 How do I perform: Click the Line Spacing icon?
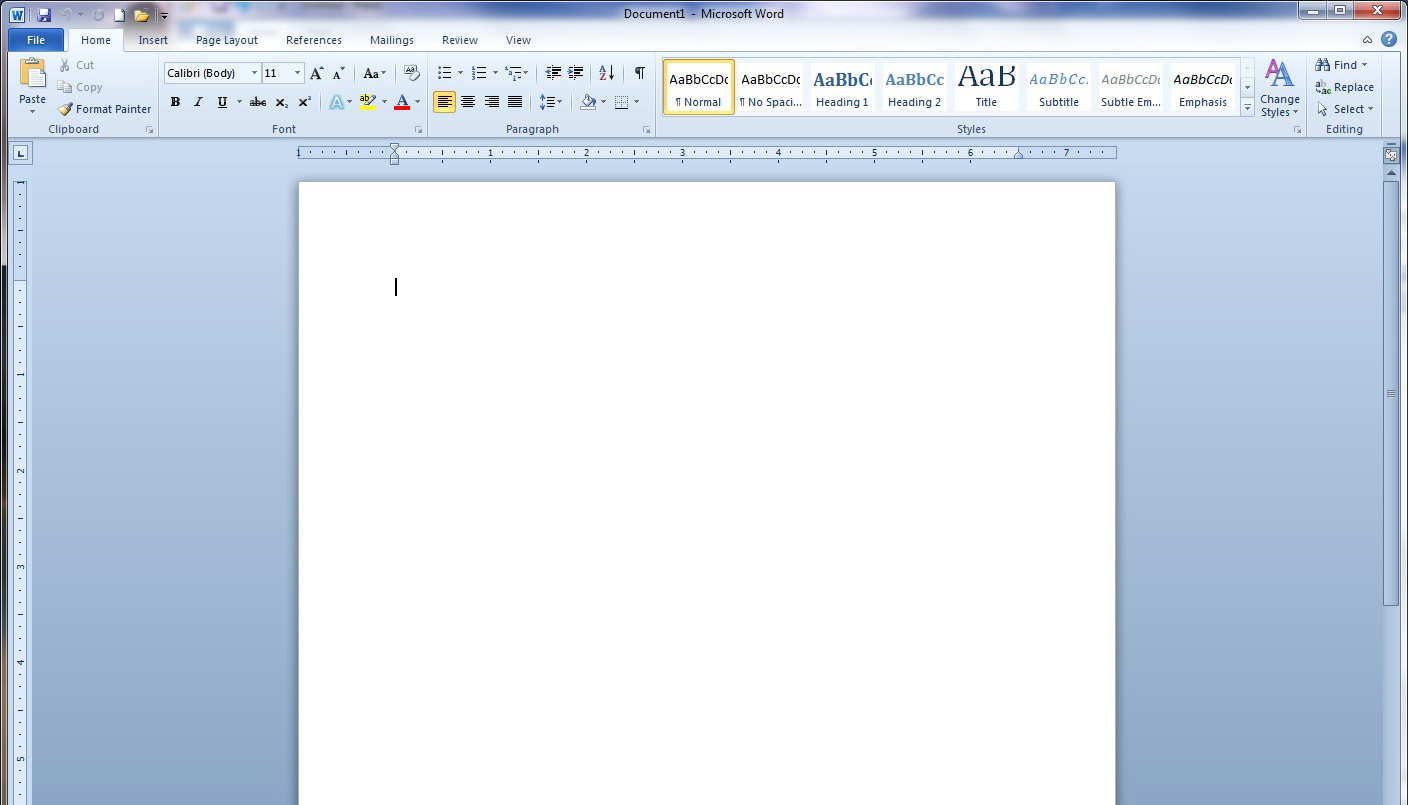click(546, 102)
